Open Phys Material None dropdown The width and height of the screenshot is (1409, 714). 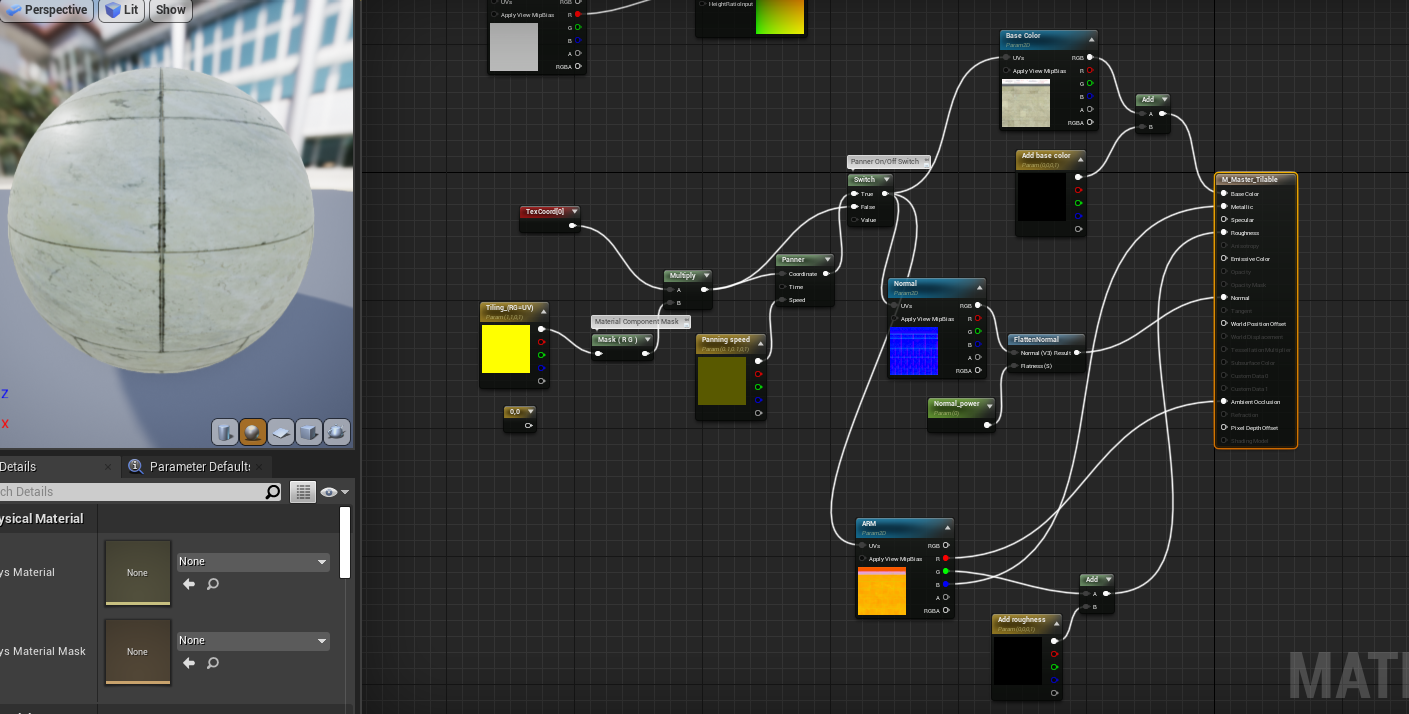(x=253, y=562)
